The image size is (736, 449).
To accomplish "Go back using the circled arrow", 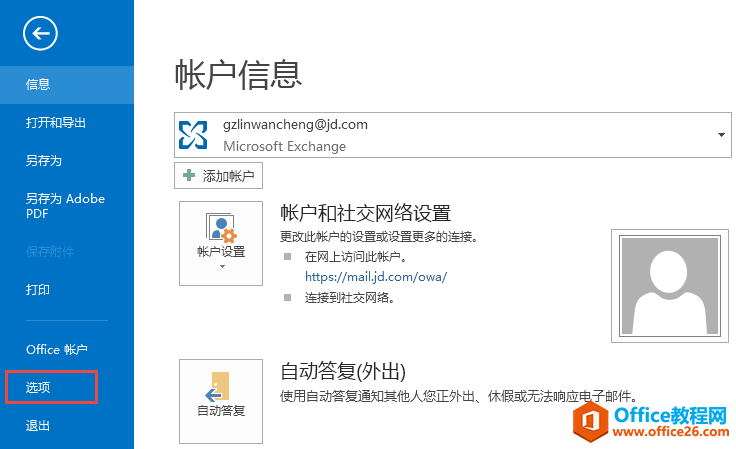I will click(40, 33).
